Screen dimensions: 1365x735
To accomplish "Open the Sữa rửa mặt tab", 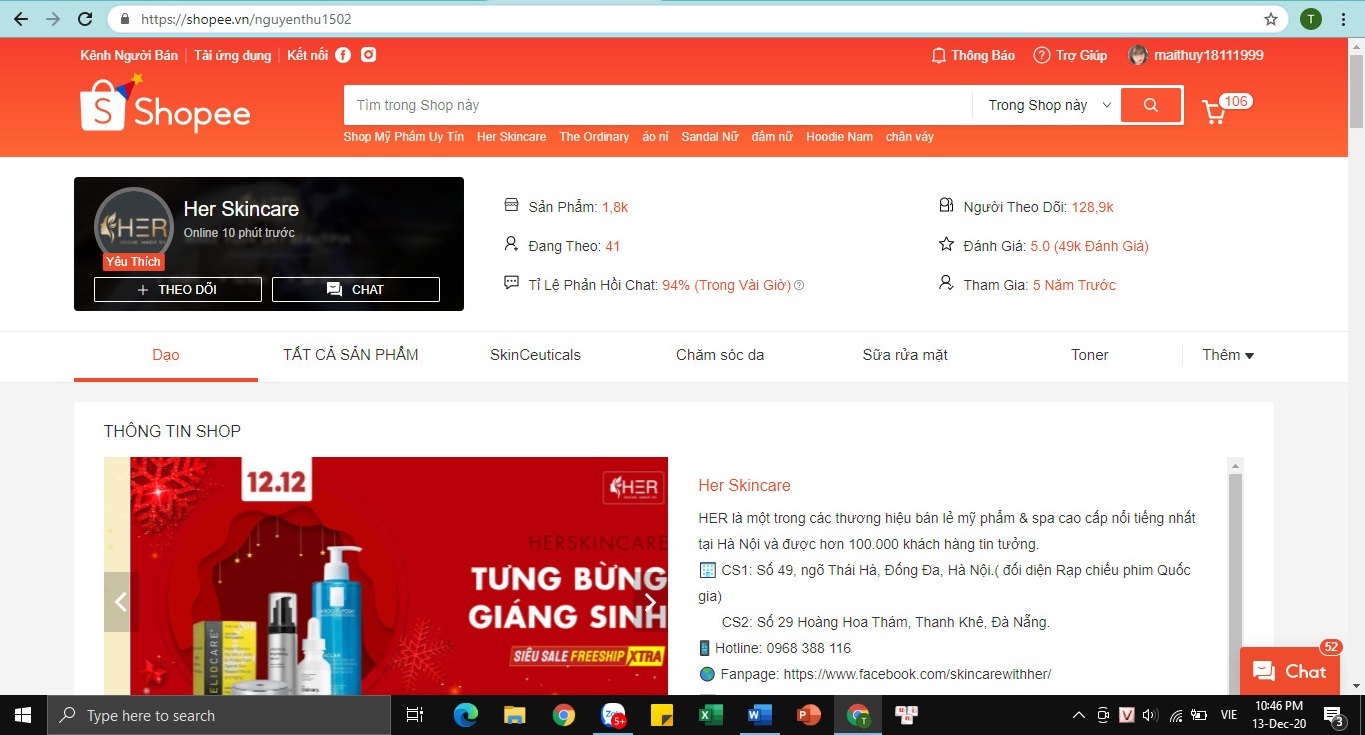I will click(905, 355).
